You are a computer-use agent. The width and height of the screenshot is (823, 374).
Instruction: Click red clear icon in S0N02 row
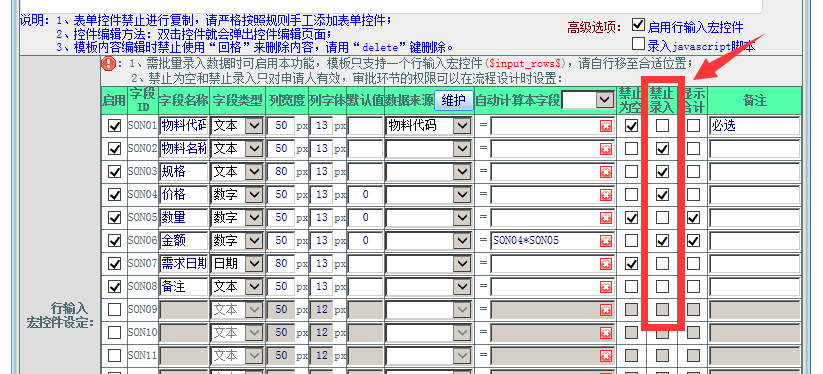coord(606,149)
